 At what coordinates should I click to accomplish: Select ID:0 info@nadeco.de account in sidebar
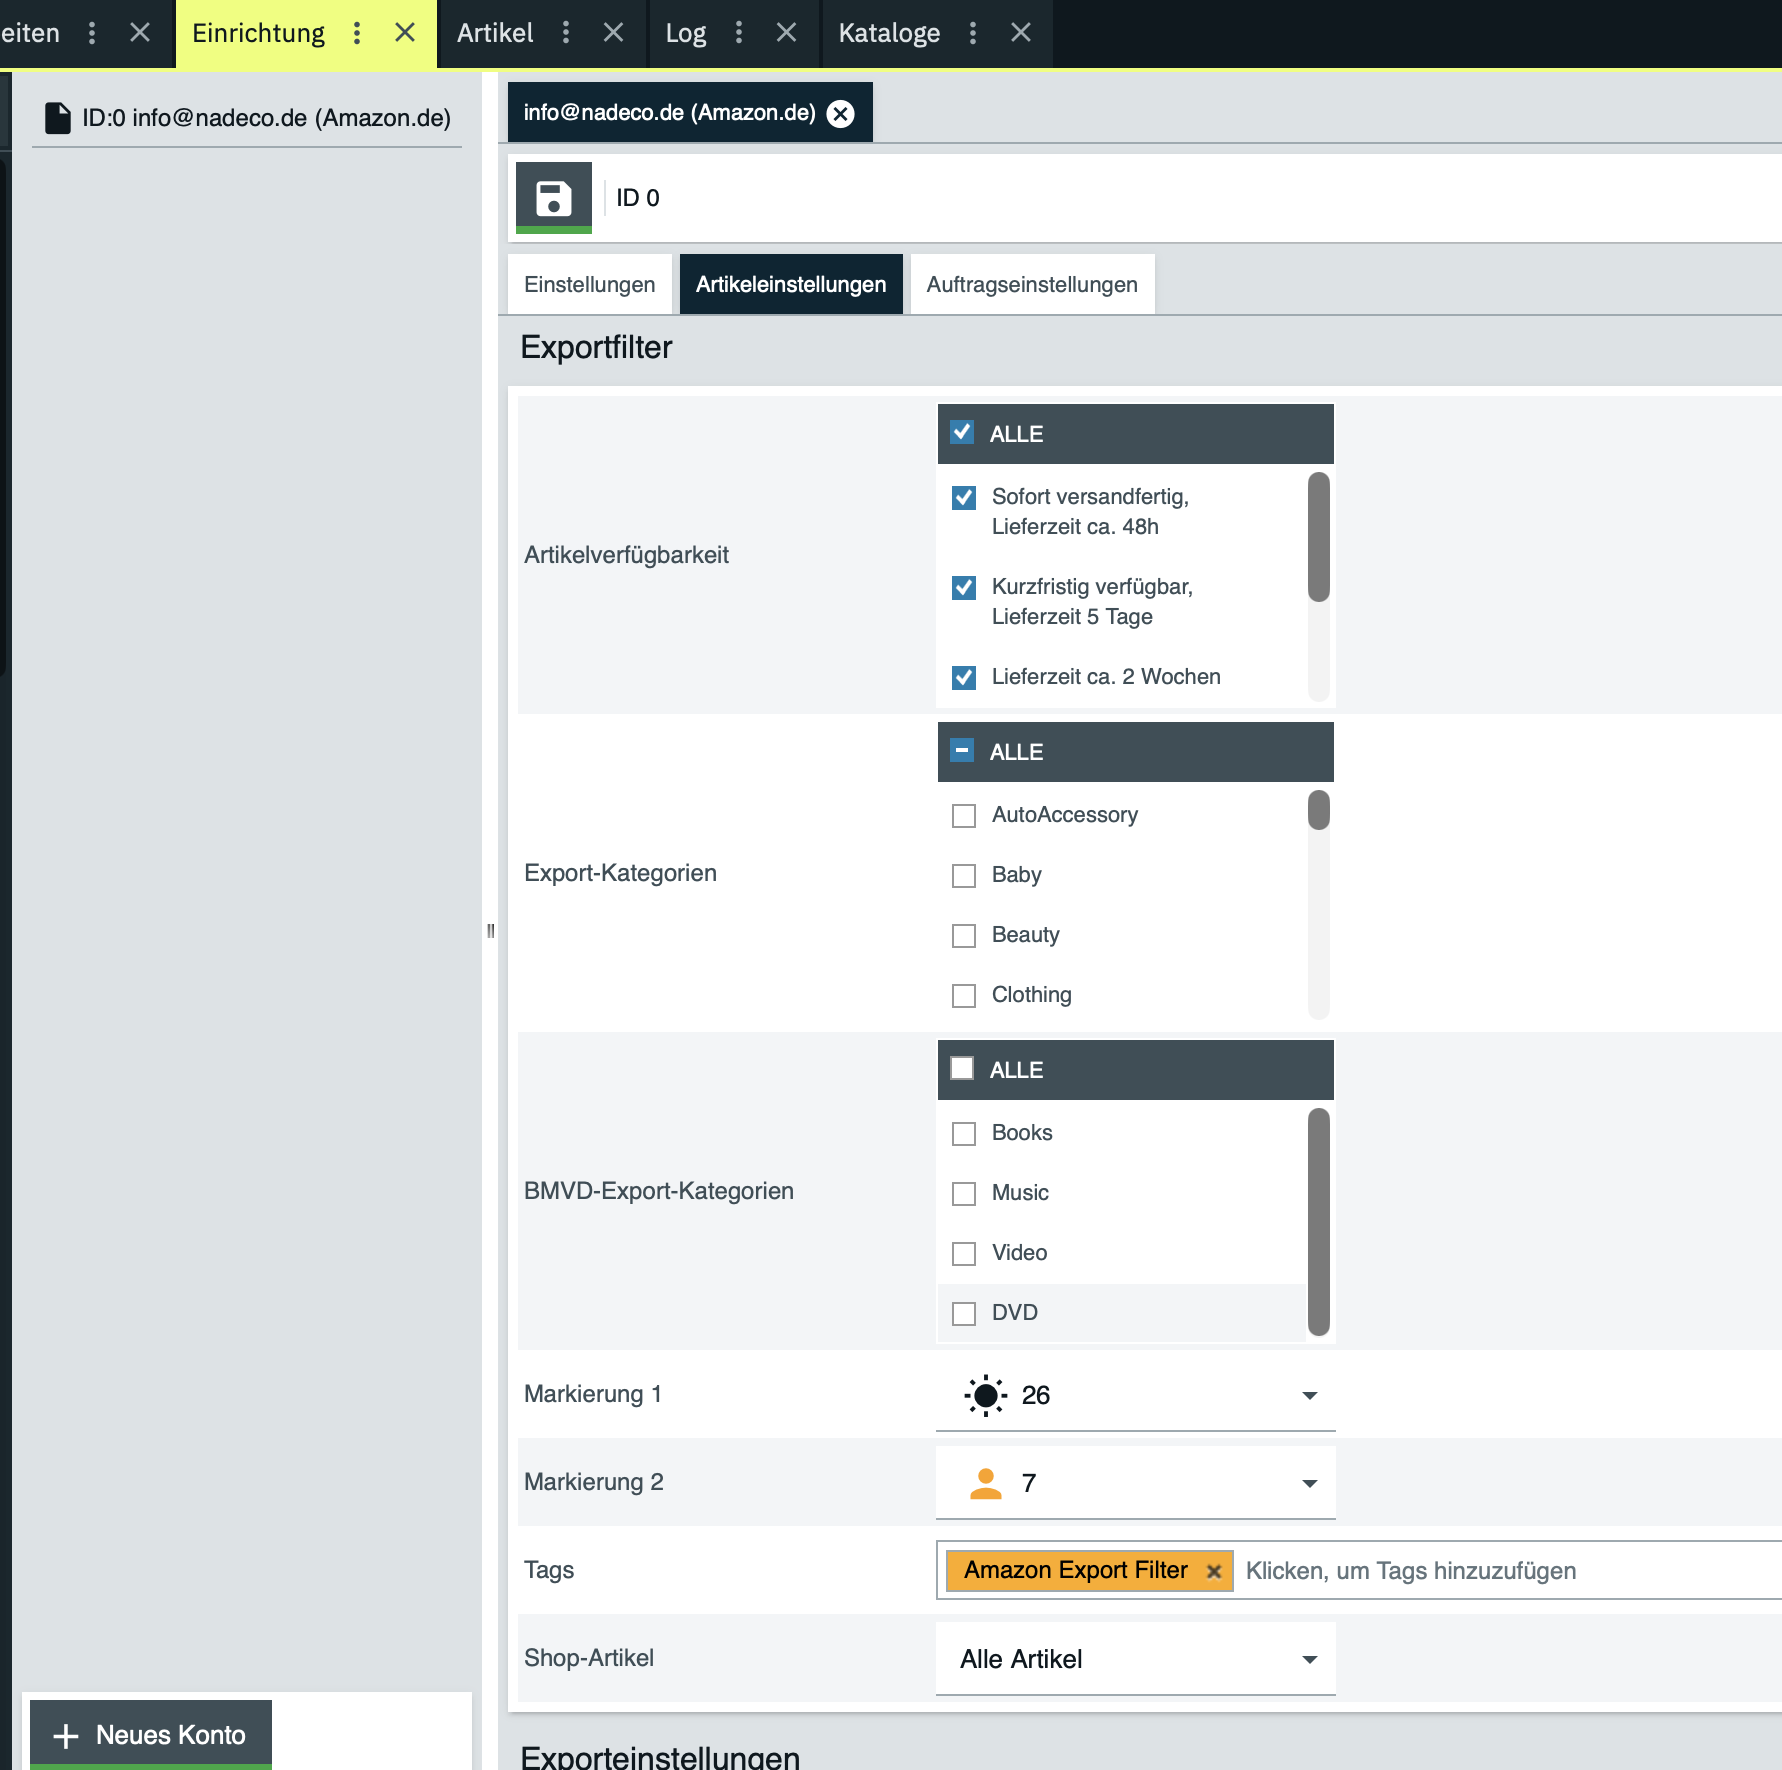tap(266, 118)
